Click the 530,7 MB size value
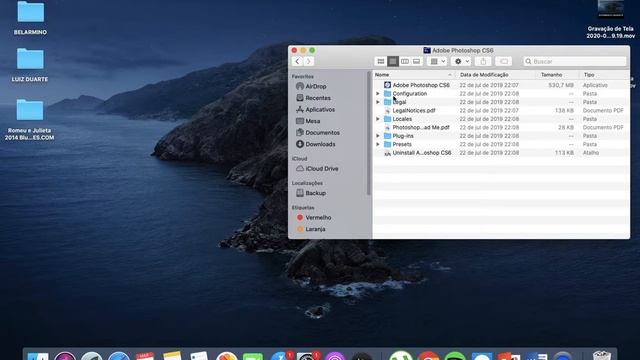The image size is (640, 360). (561, 85)
